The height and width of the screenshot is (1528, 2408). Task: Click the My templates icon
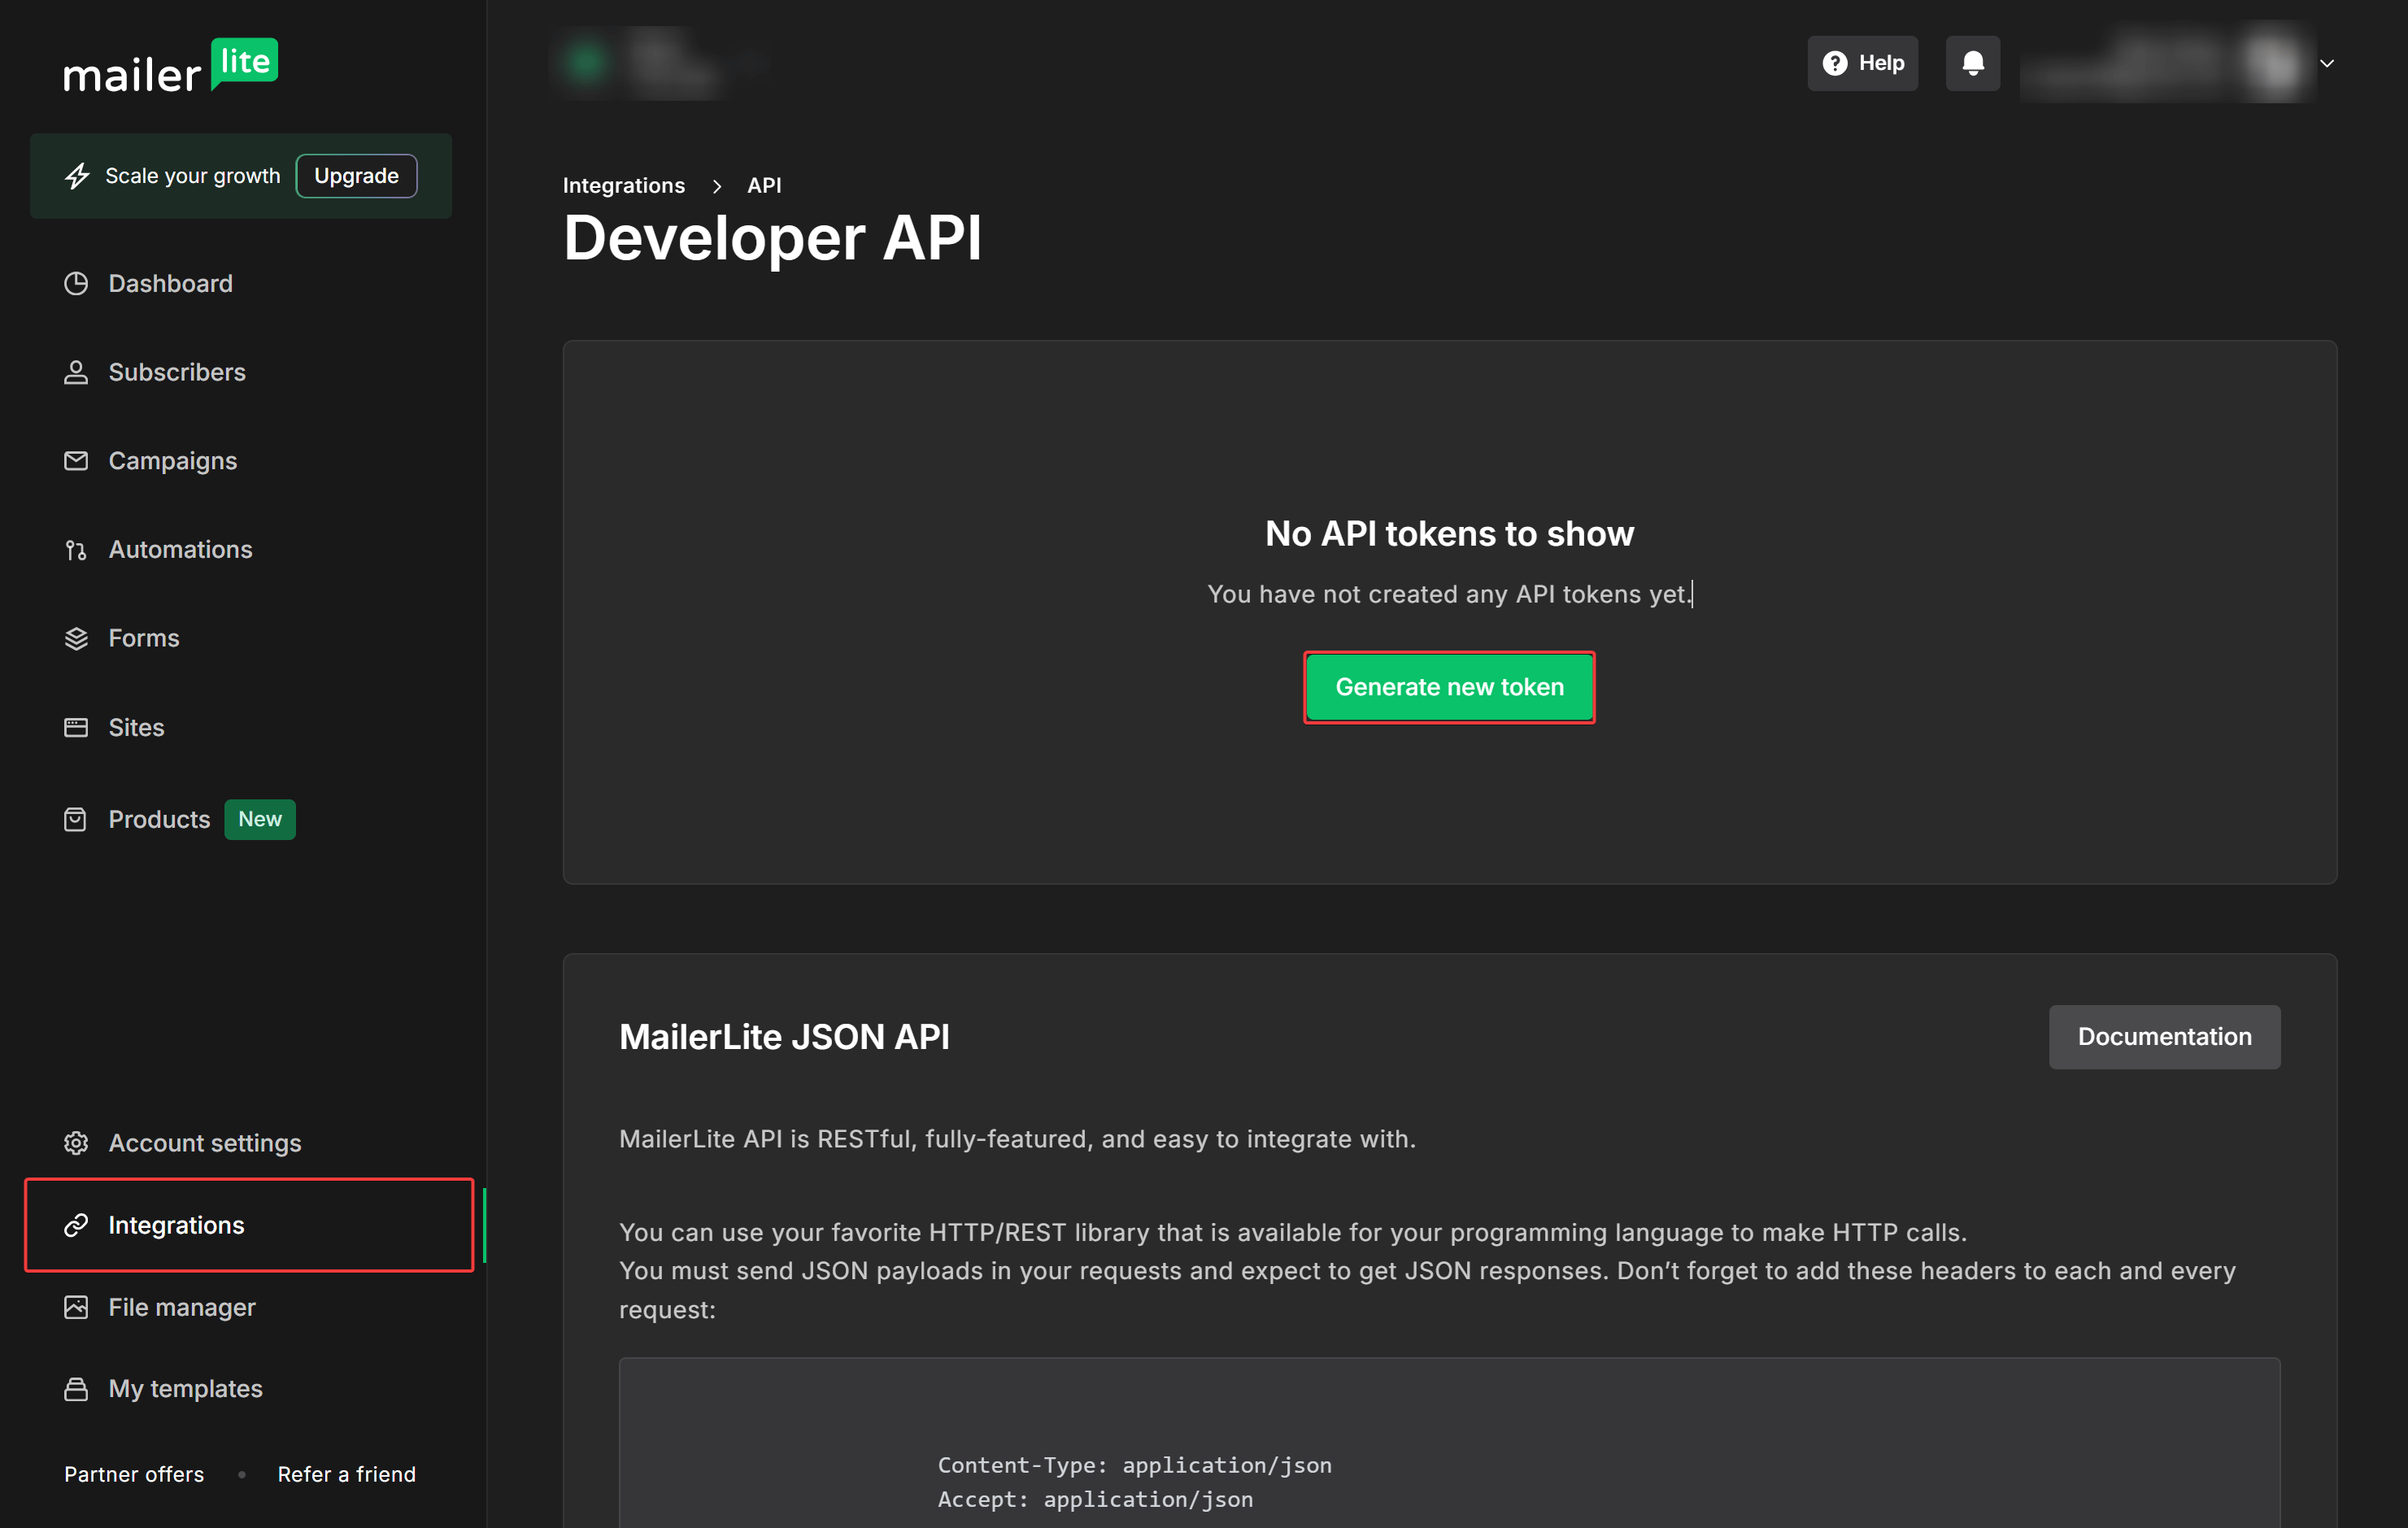[x=76, y=1389]
